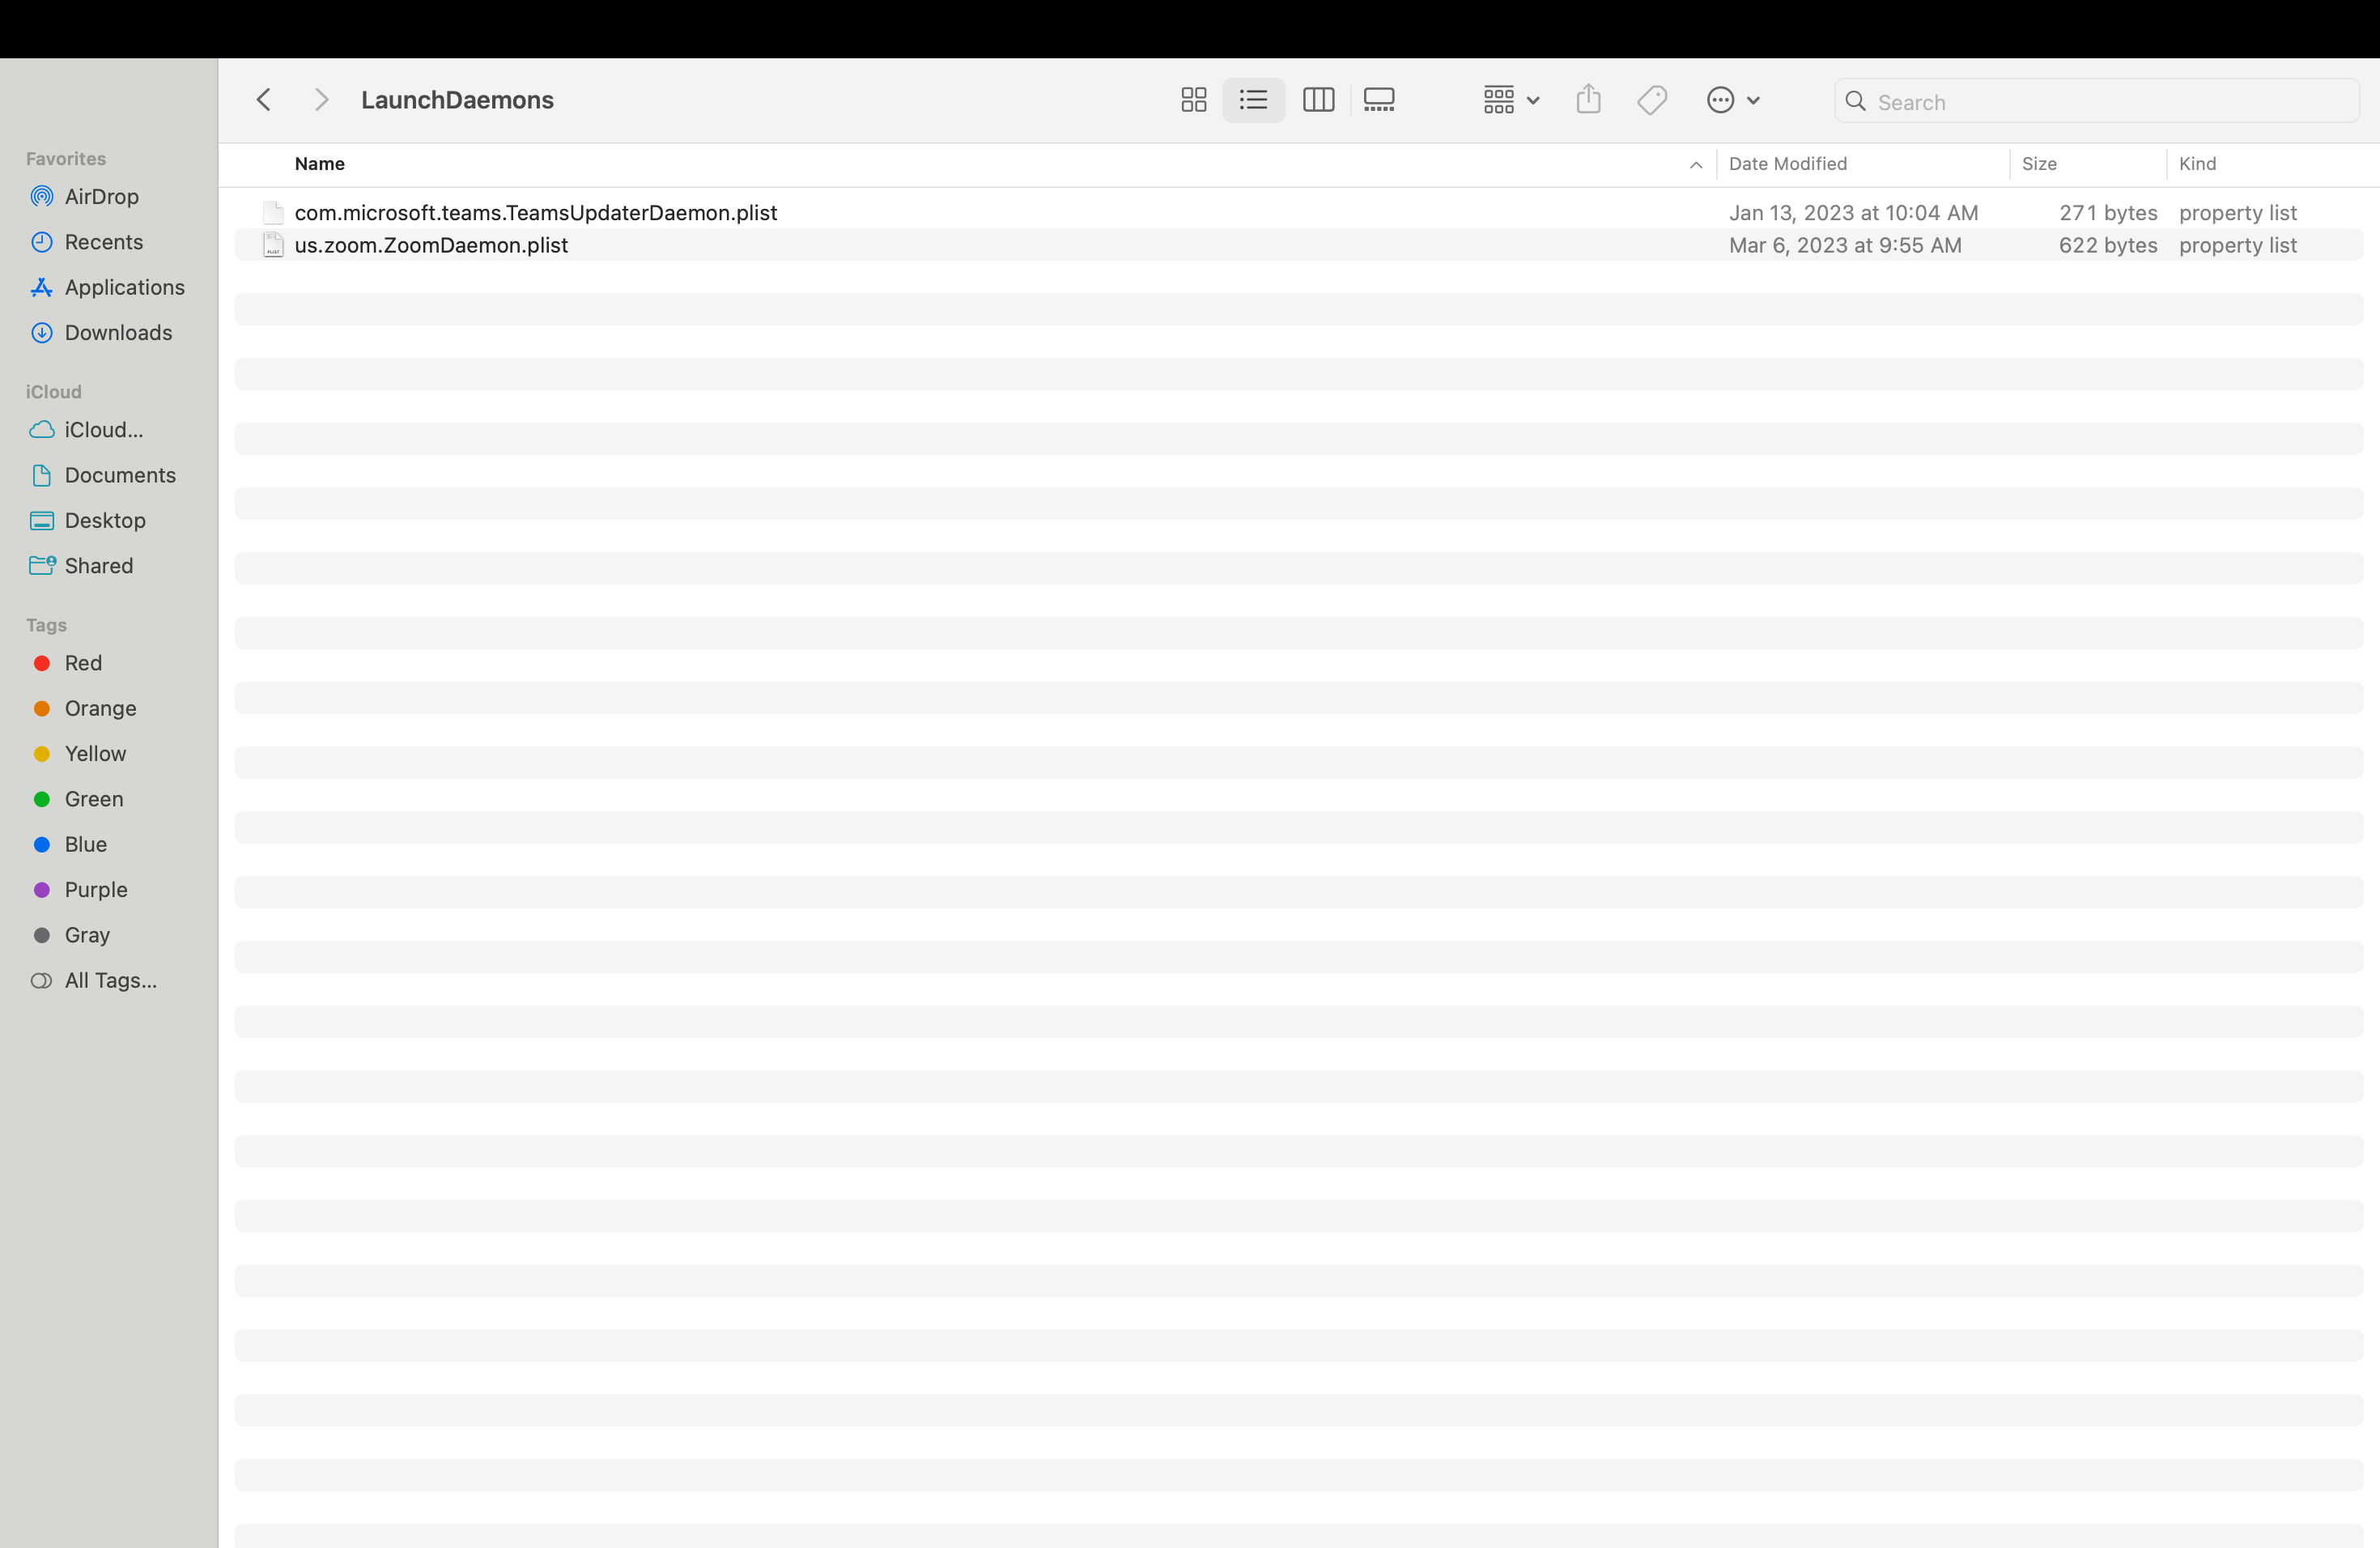Open All Tags… in sidebar
2380x1548 pixels.
(110, 980)
